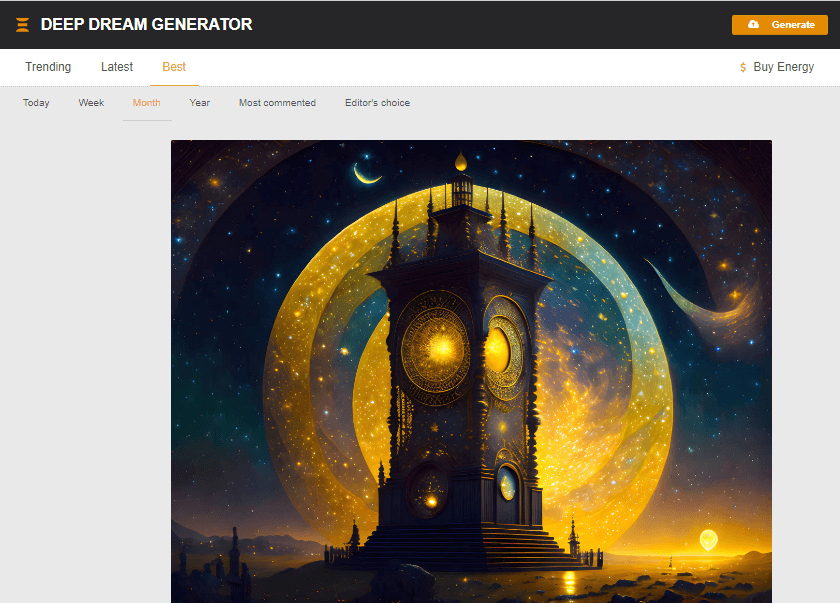Select the Month filter

pos(146,103)
